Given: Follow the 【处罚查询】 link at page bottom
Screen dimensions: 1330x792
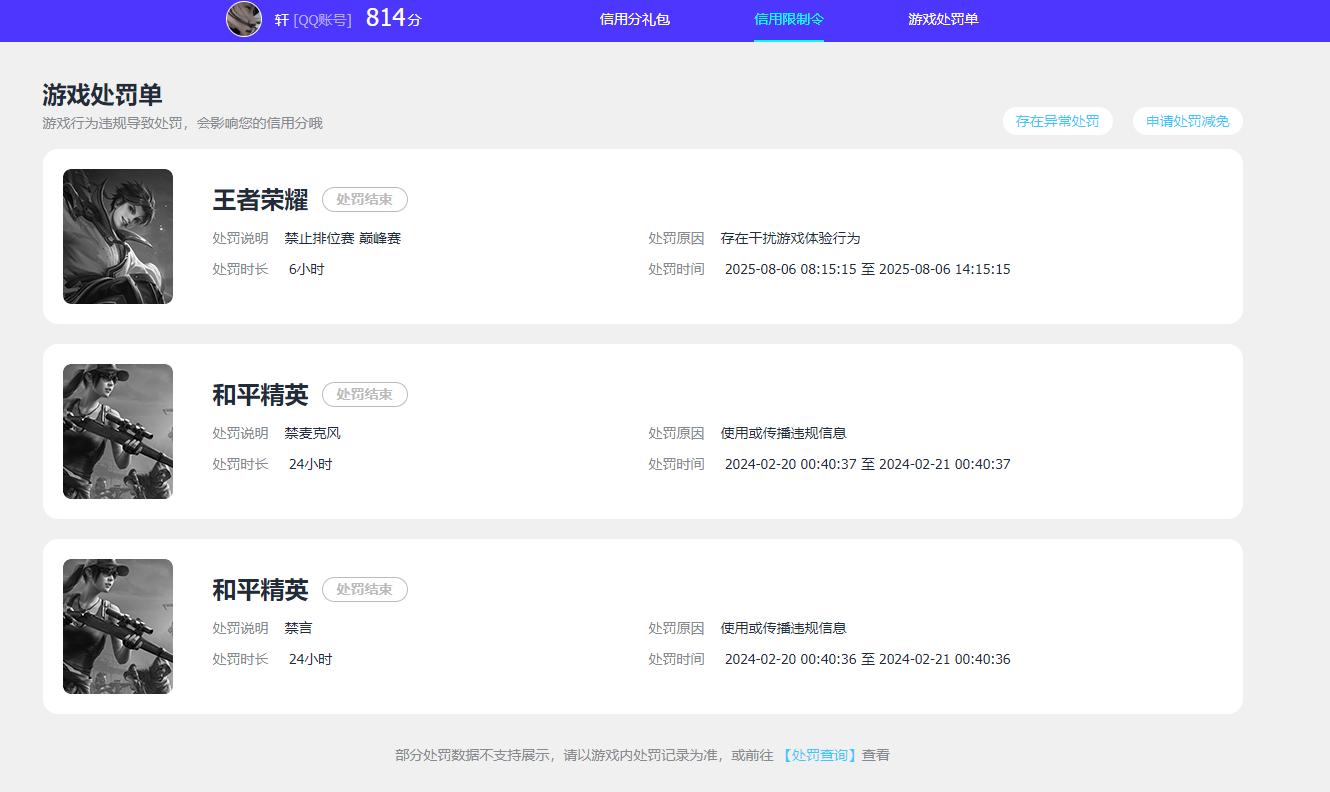Looking at the screenshot, I should click(820, 755).
